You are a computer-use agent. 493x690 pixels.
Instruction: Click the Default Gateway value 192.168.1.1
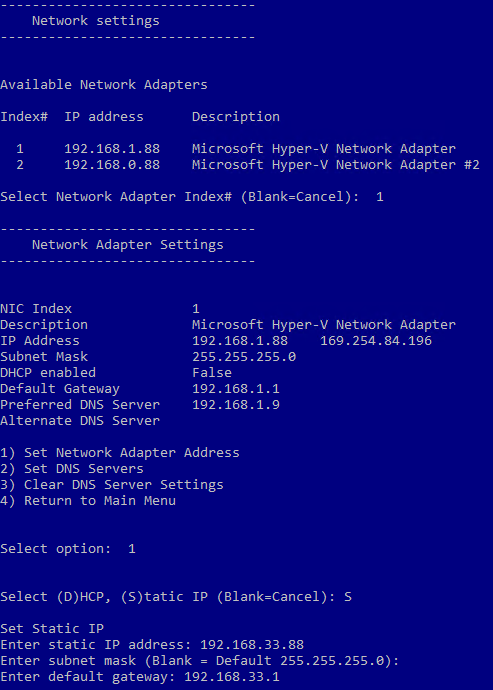click(x=235, y=389)
